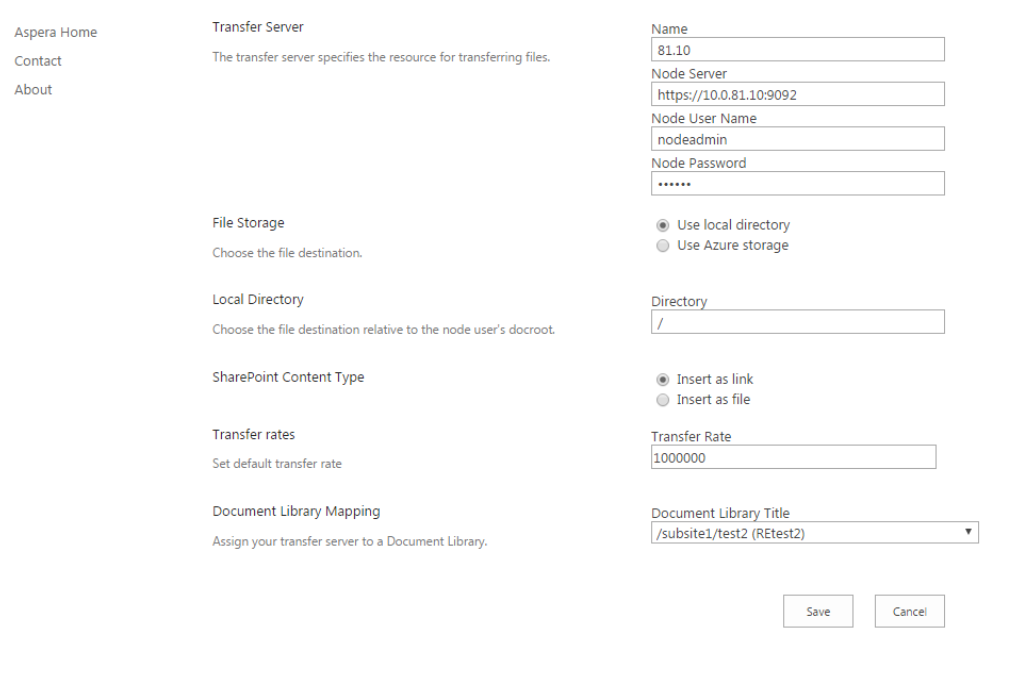Click the Transfer Server section heading
This screenshot has height=691, width=1031.
pos(258,26)
